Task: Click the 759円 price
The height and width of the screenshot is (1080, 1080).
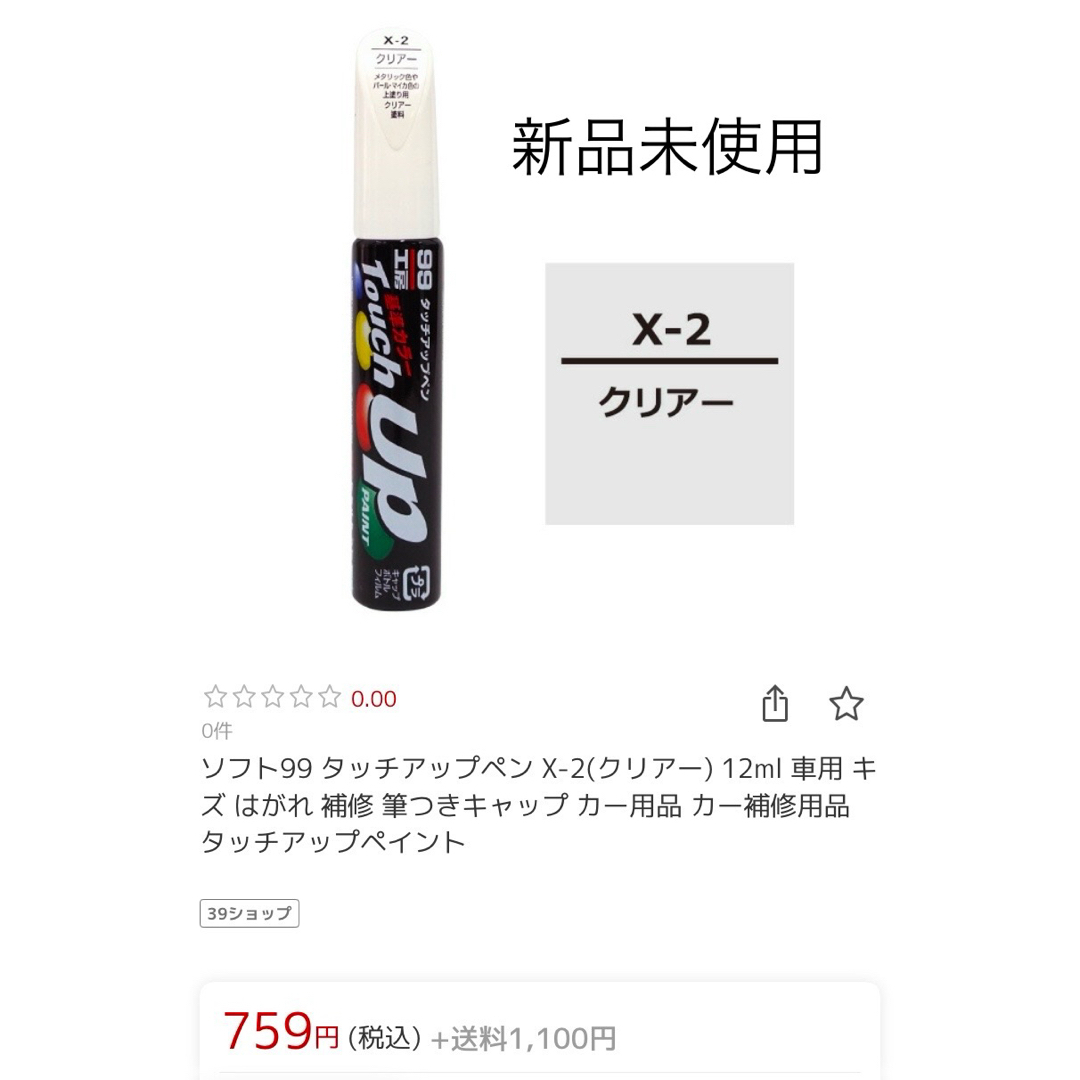Action: (281, 1032)
